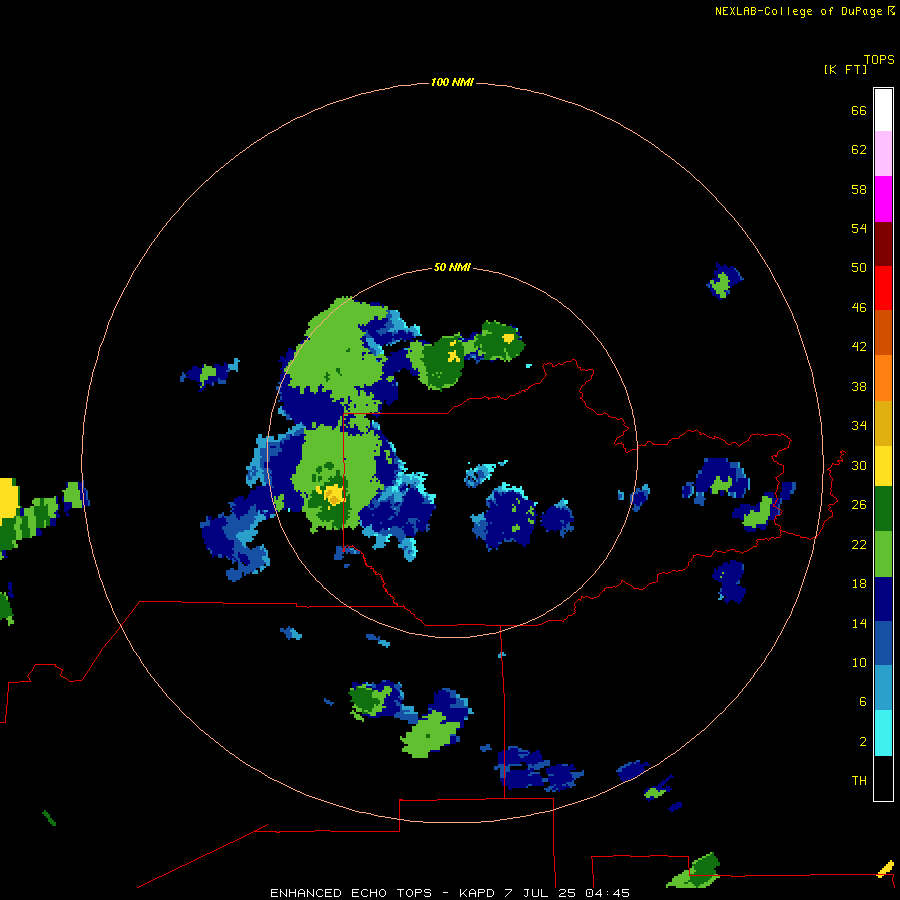Pick the dark orange legend swatch
The height and width of the screenshot is (900, 900).
[x=883, y=332]
